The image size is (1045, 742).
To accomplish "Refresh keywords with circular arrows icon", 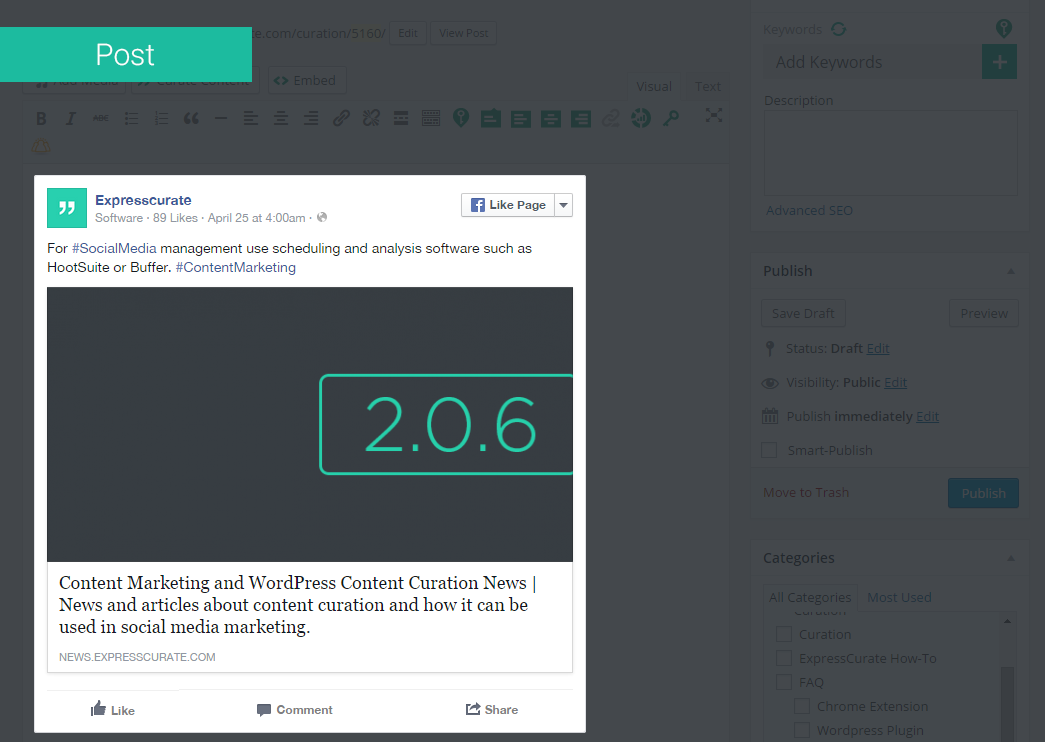I will tap(838, 29).
